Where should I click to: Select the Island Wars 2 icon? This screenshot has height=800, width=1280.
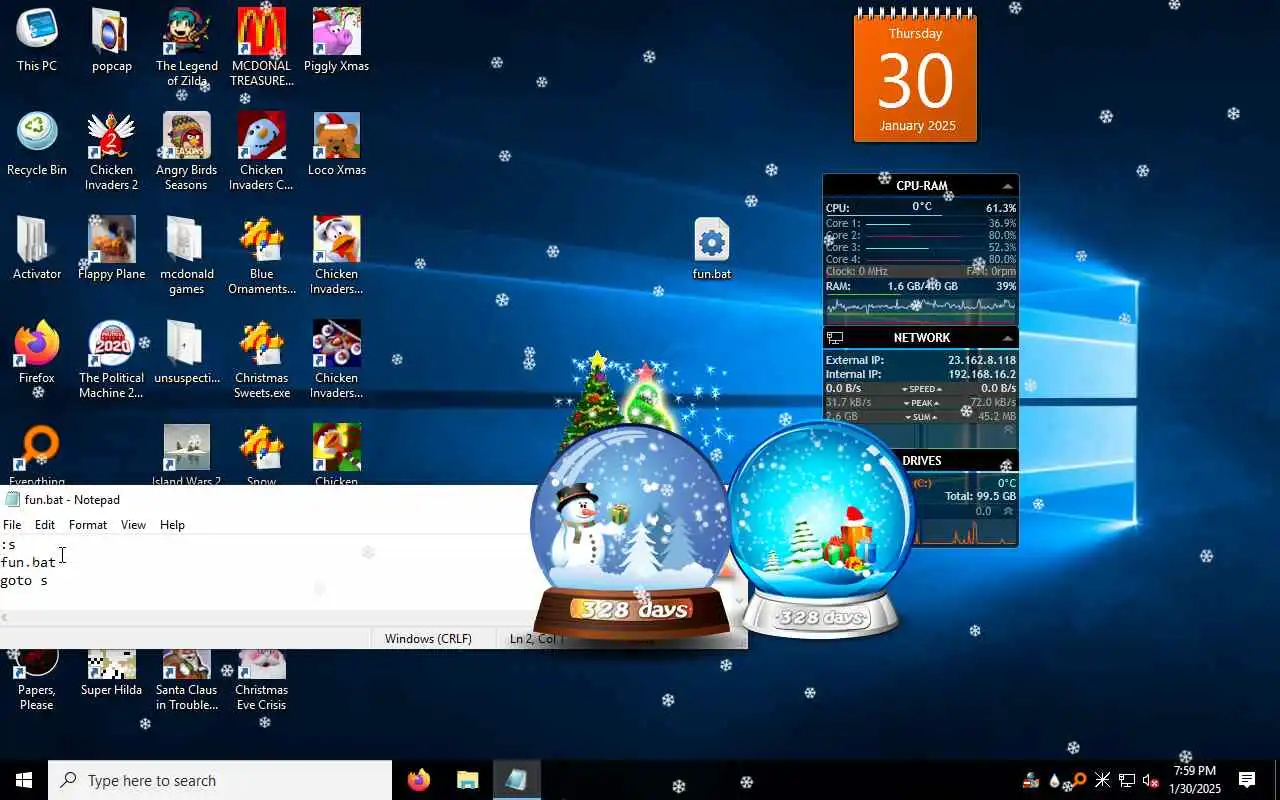pos(186,455)
